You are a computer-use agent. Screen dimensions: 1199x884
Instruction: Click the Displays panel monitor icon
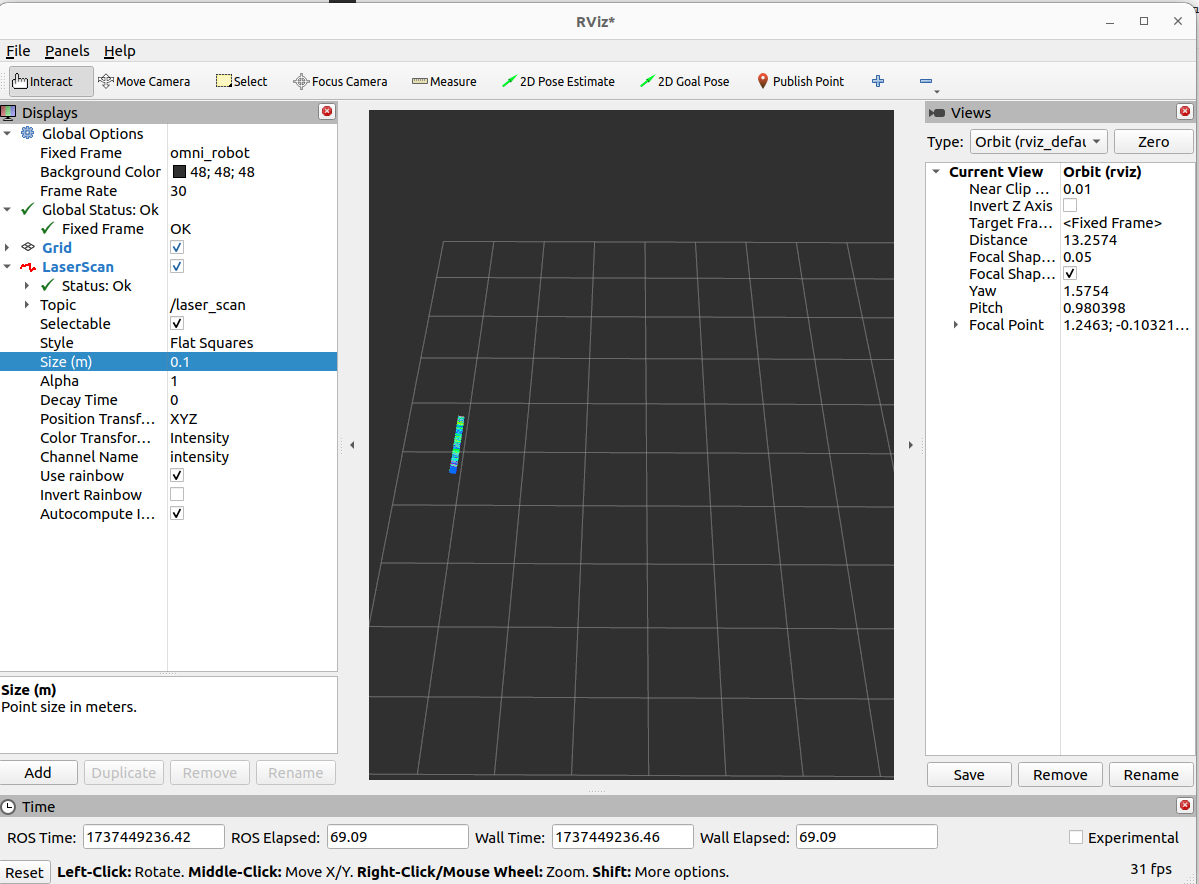8,112
